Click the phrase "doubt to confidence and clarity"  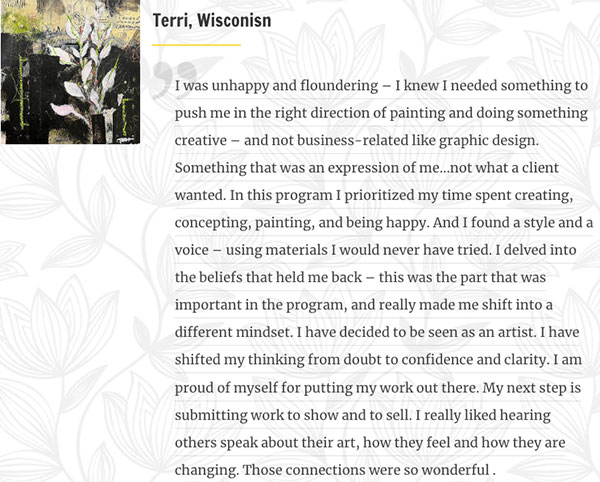tap(444, 360)
